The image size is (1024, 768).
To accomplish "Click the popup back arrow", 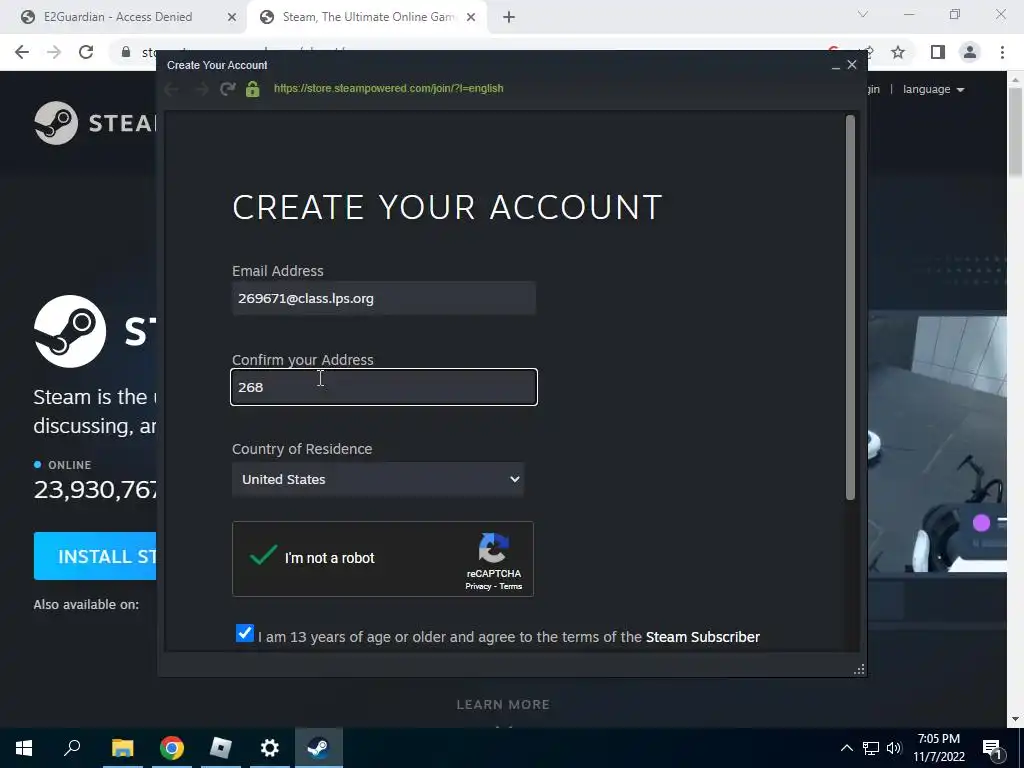I will [172, 89].
